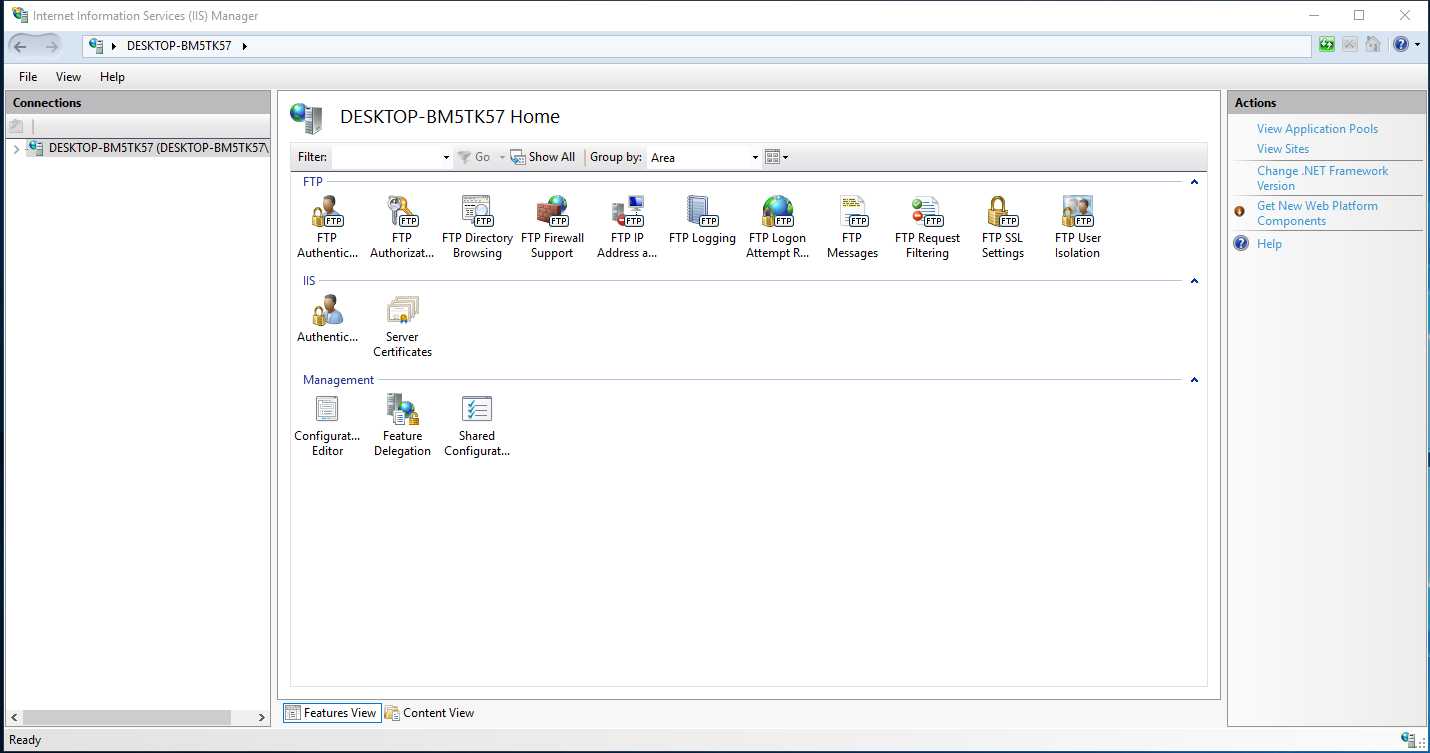
Task: Open IIS Authentication feature
Action: [x=327, y=319]
